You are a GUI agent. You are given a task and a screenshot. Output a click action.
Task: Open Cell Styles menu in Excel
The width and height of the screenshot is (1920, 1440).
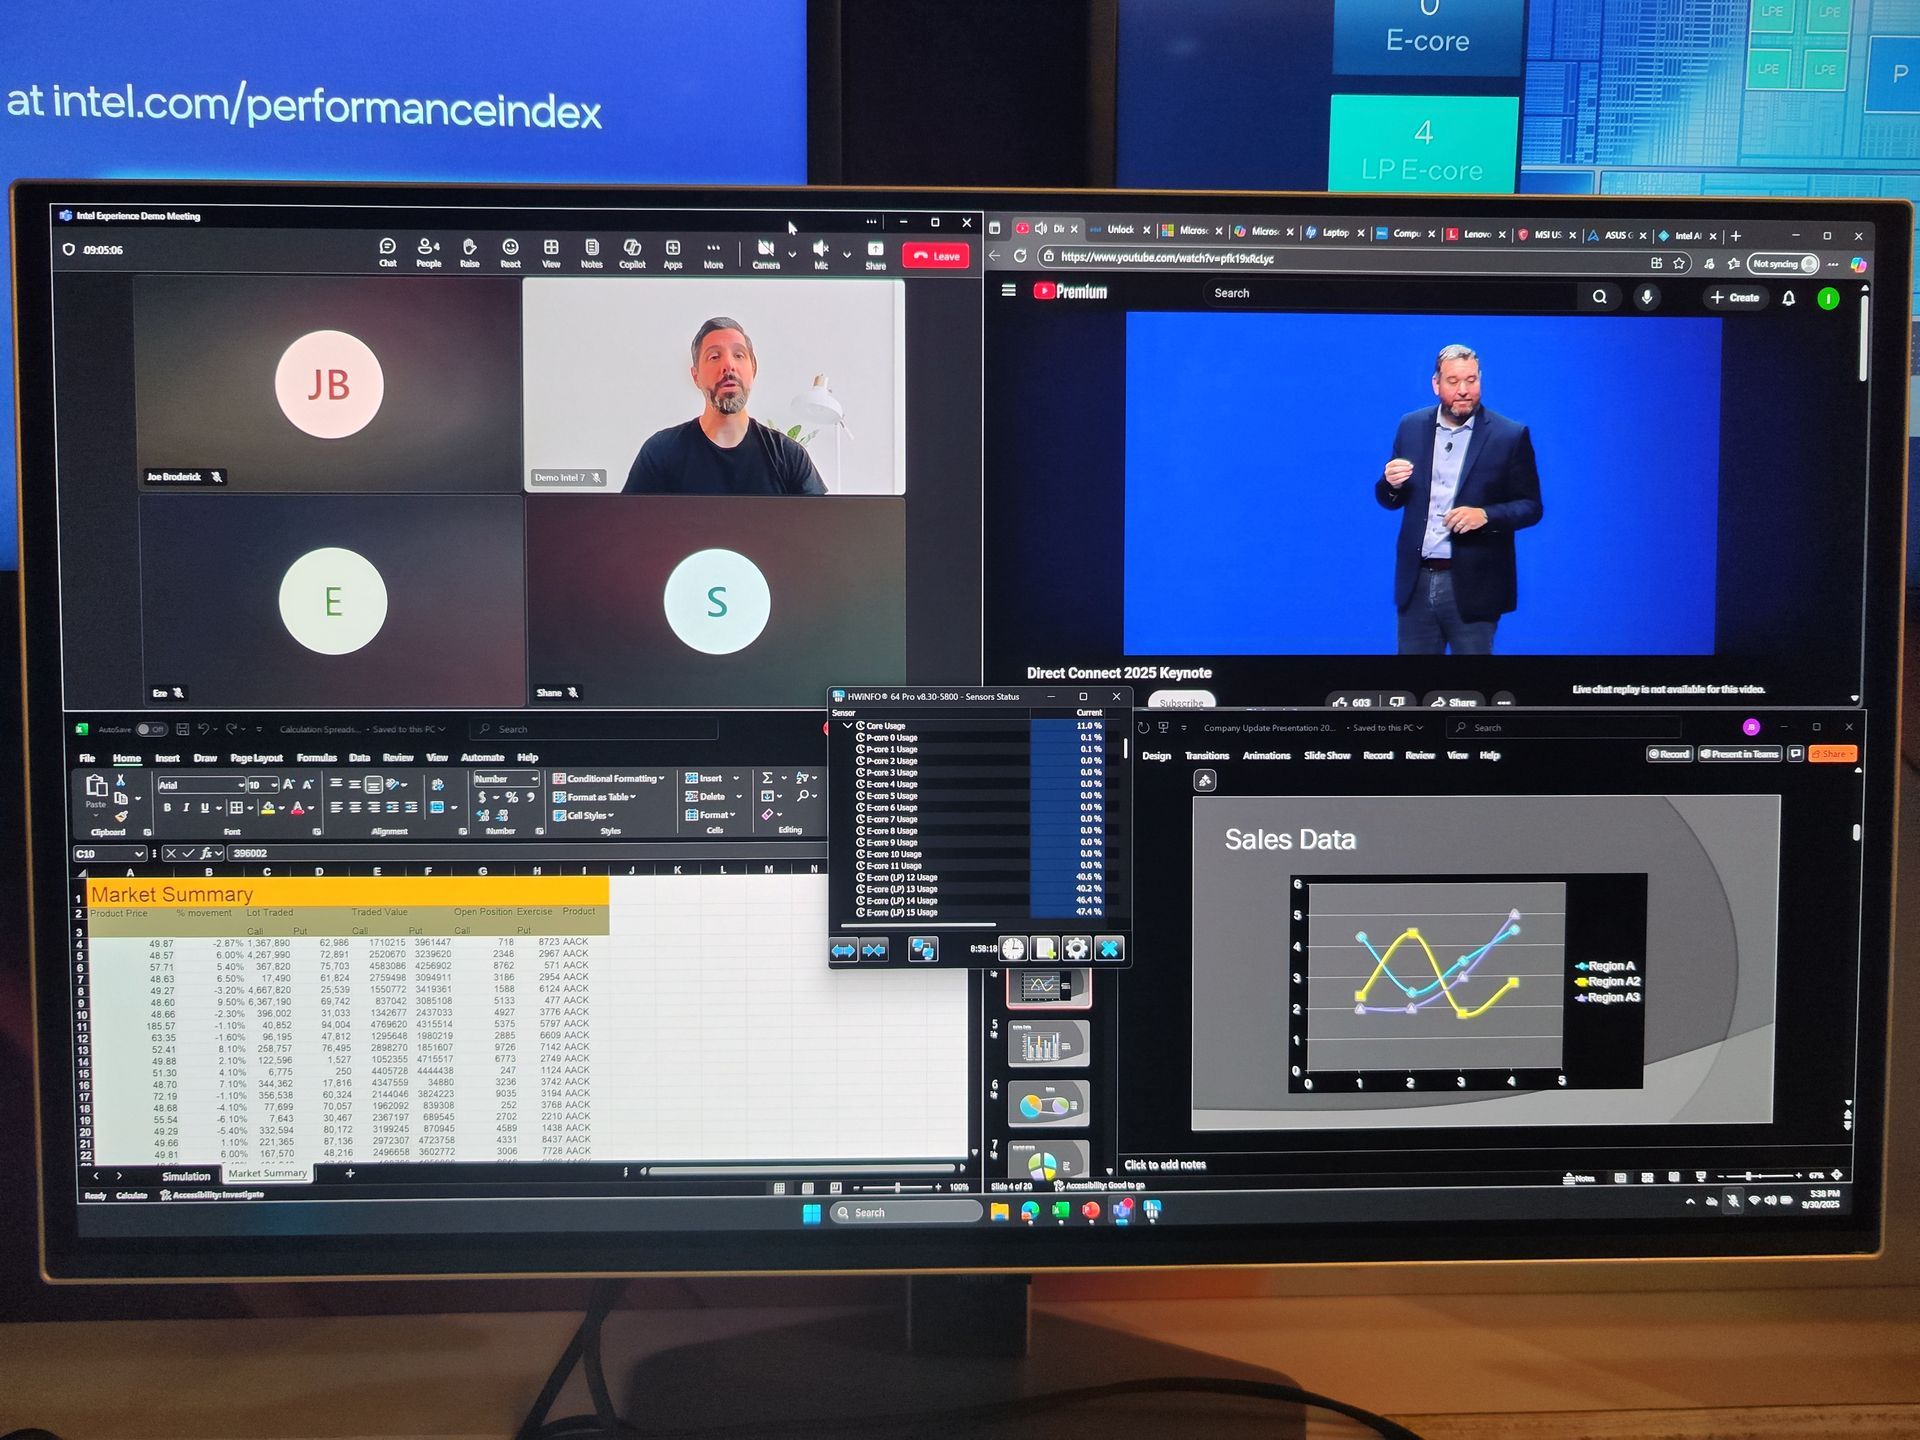(x=584, y=816)
